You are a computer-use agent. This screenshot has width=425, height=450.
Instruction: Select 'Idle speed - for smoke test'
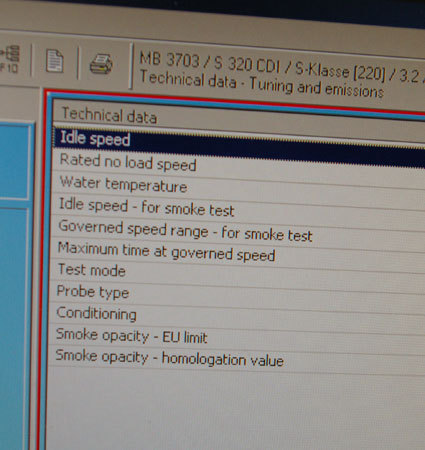tap(238, 211)
